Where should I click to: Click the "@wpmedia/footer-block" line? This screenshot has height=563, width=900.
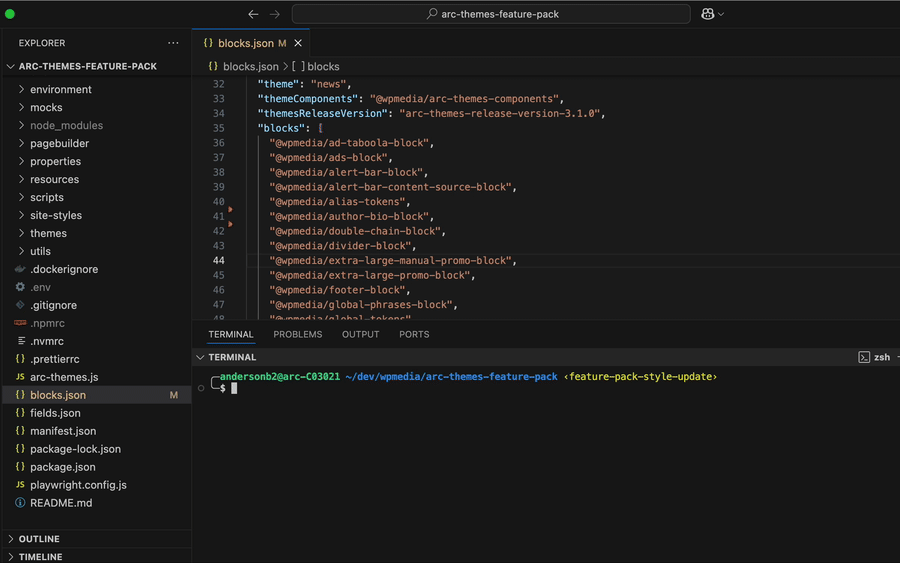[x=340, y=290]
